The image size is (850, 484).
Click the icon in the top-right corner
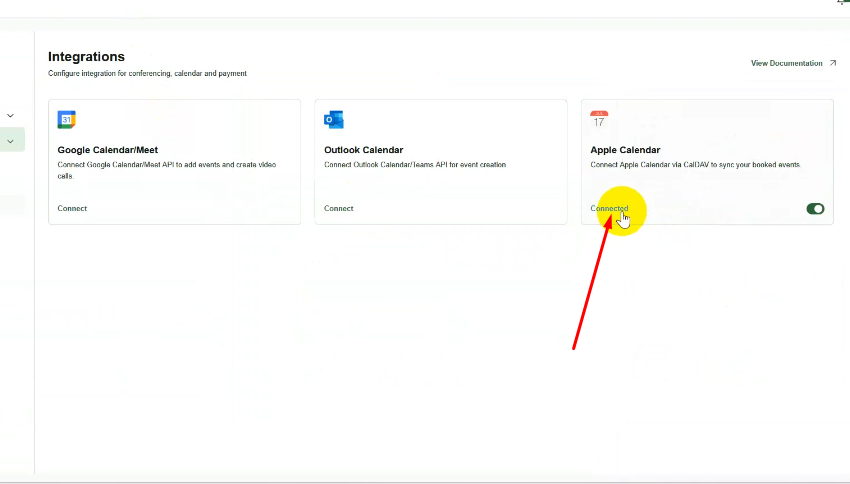click(x=842, y=3)
